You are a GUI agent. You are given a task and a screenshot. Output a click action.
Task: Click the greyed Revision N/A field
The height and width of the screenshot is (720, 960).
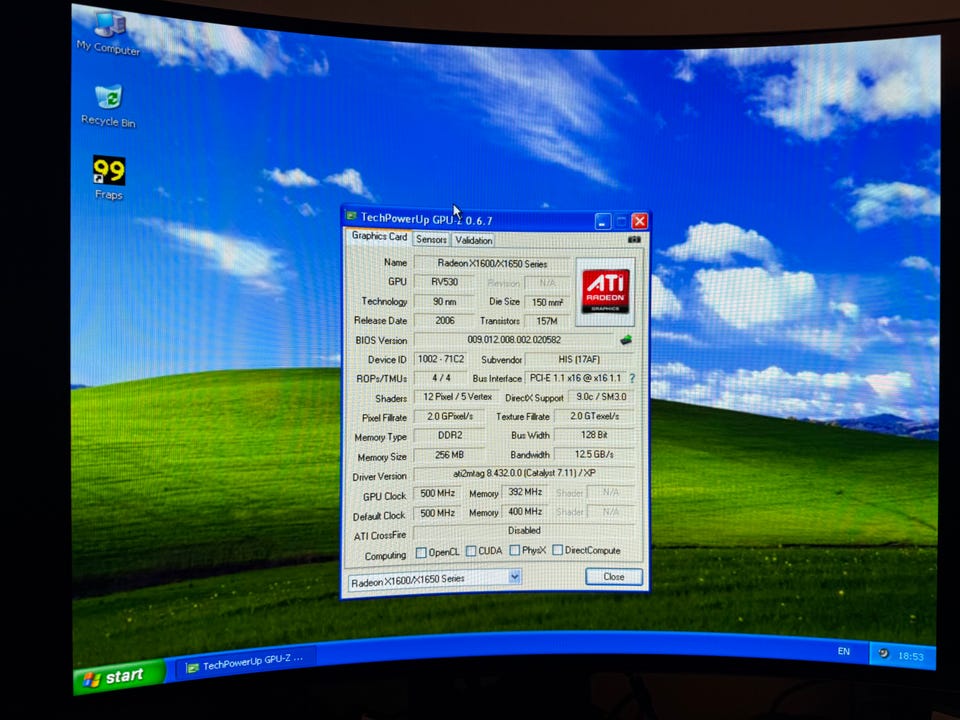coord(547,283)
